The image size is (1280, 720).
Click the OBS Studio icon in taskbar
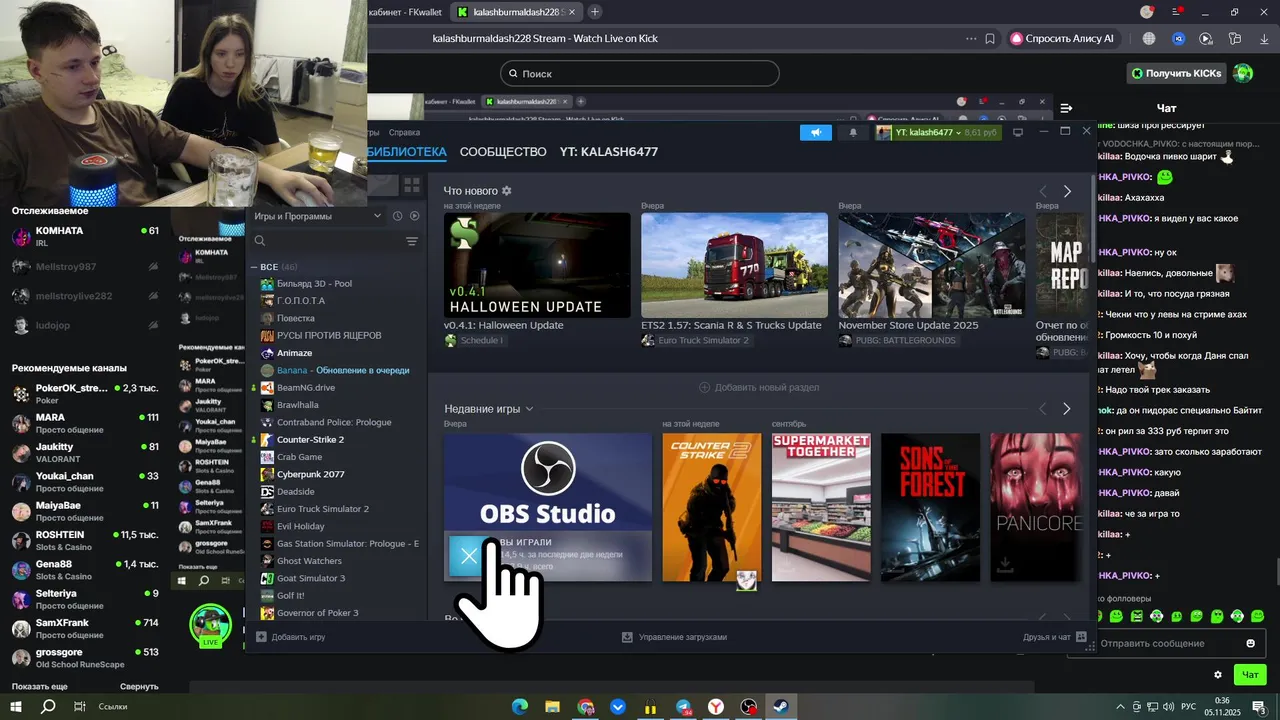[x=749, y=707]
